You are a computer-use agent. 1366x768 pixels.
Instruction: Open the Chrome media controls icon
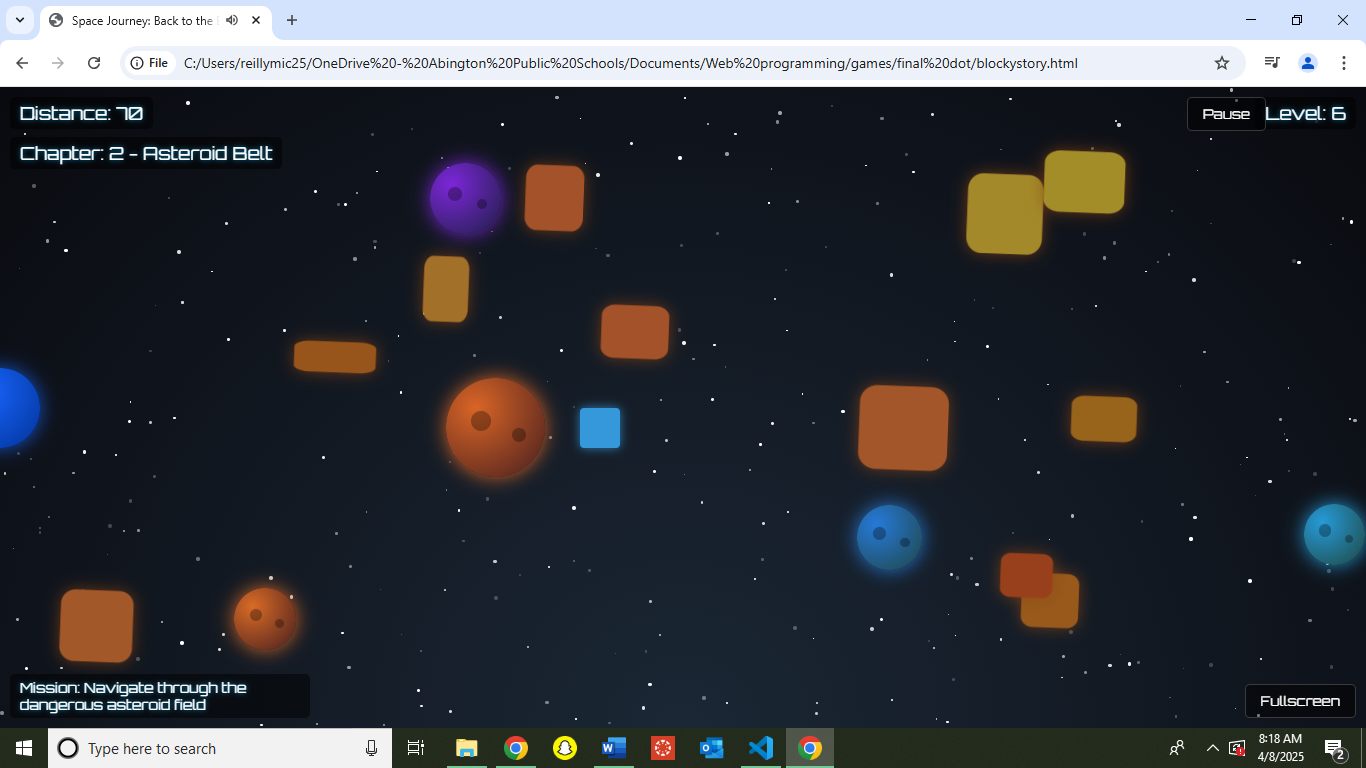click(1271, 63)
